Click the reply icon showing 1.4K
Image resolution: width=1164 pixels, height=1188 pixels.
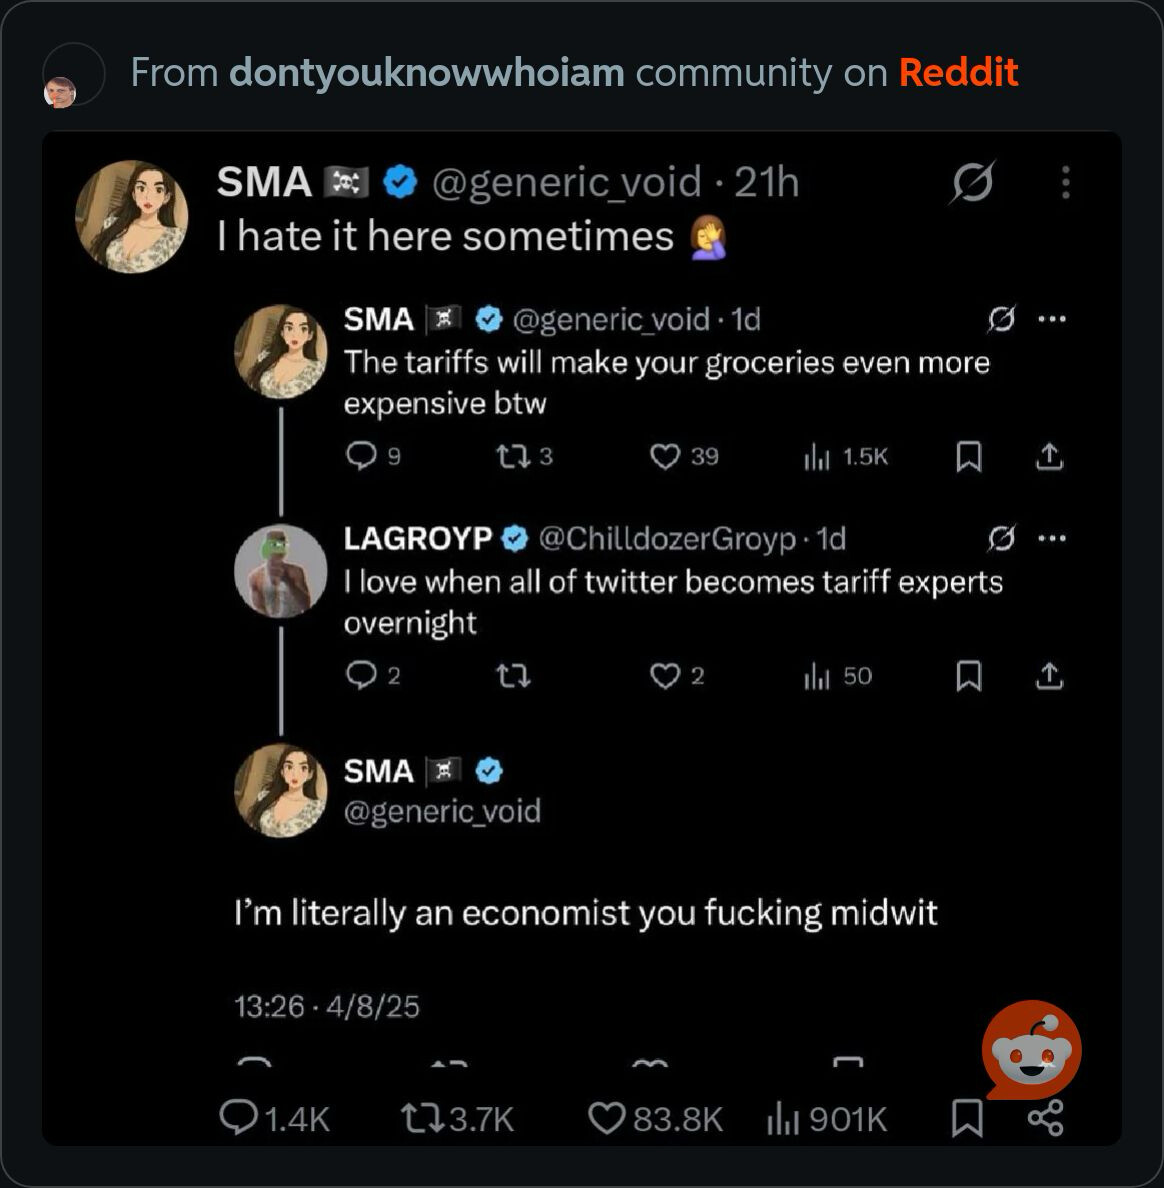point(239,1117)
